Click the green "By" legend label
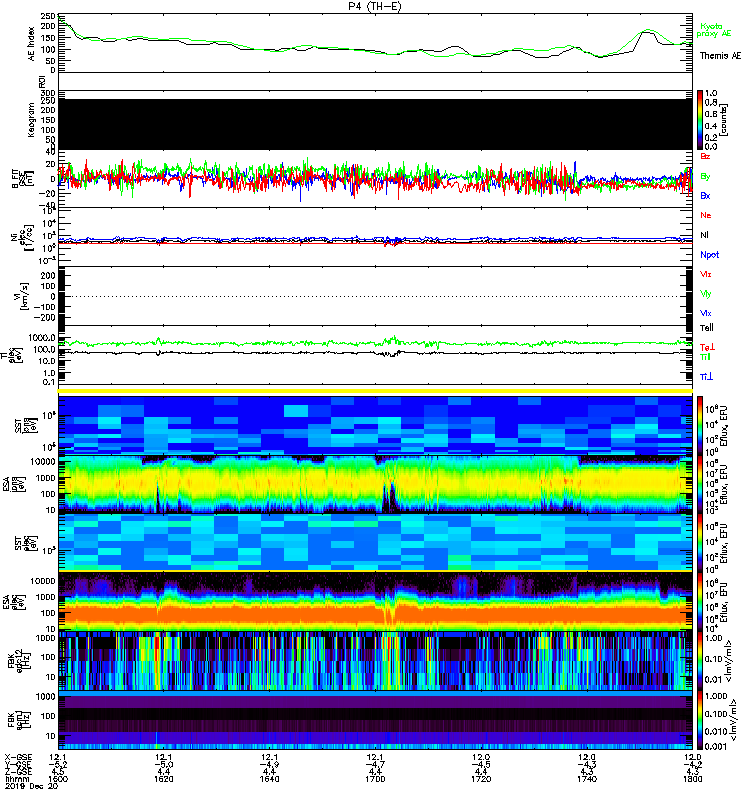 pos(705,177)
